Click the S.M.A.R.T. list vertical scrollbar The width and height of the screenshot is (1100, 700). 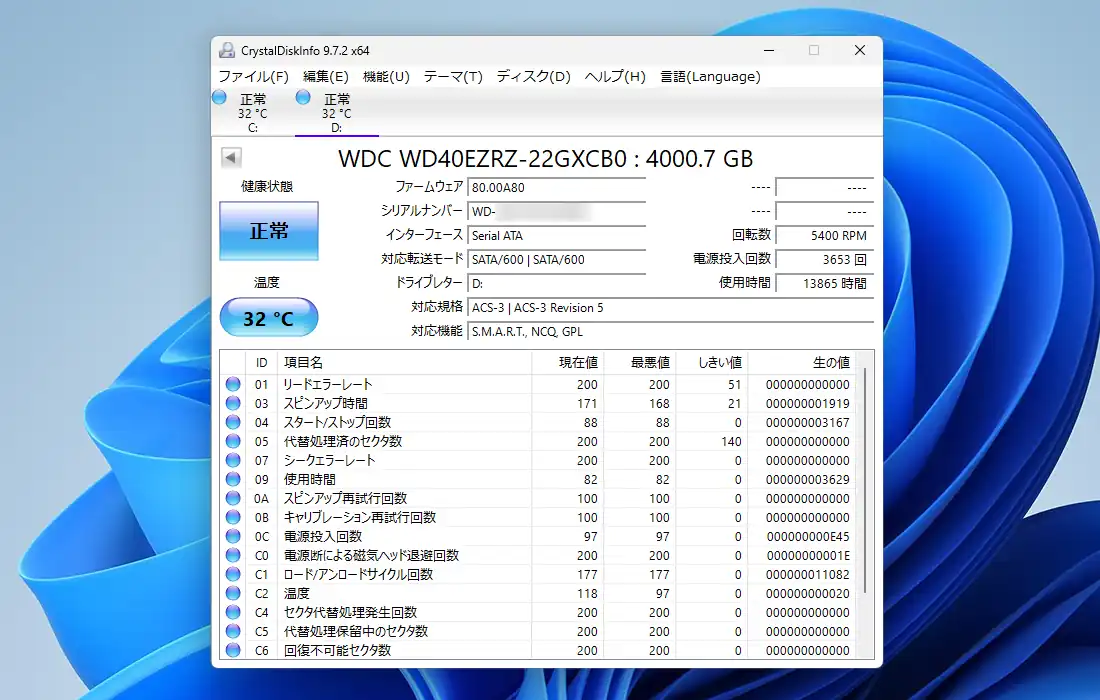click(865, 480)
